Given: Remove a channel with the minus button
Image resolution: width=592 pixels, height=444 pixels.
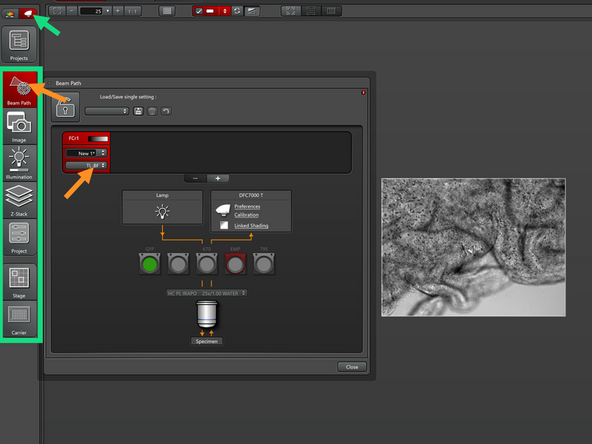Looking at the screenshot, I should pos(195,179).
